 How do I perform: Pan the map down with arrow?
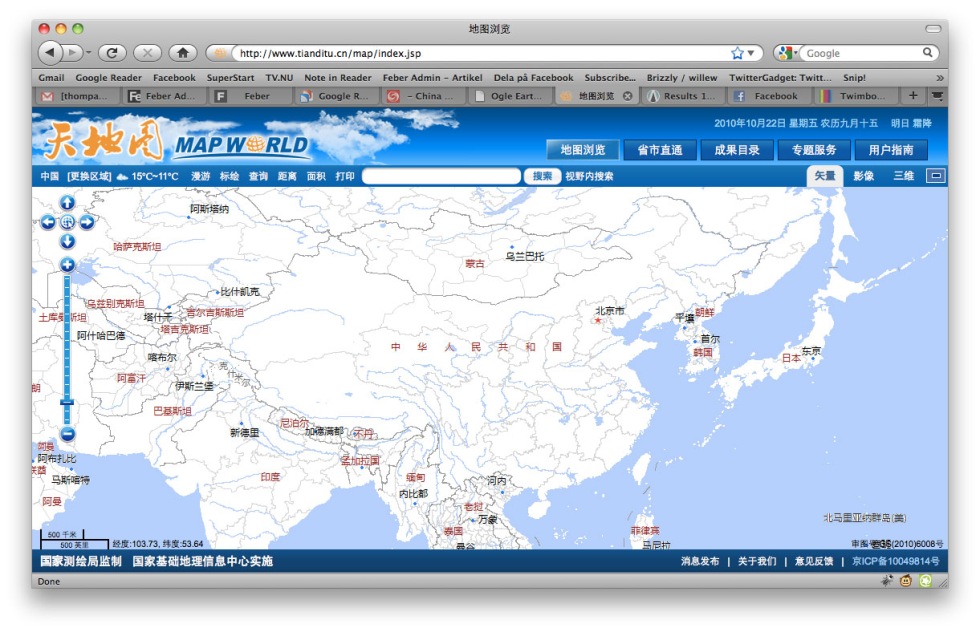coord(67,242)
